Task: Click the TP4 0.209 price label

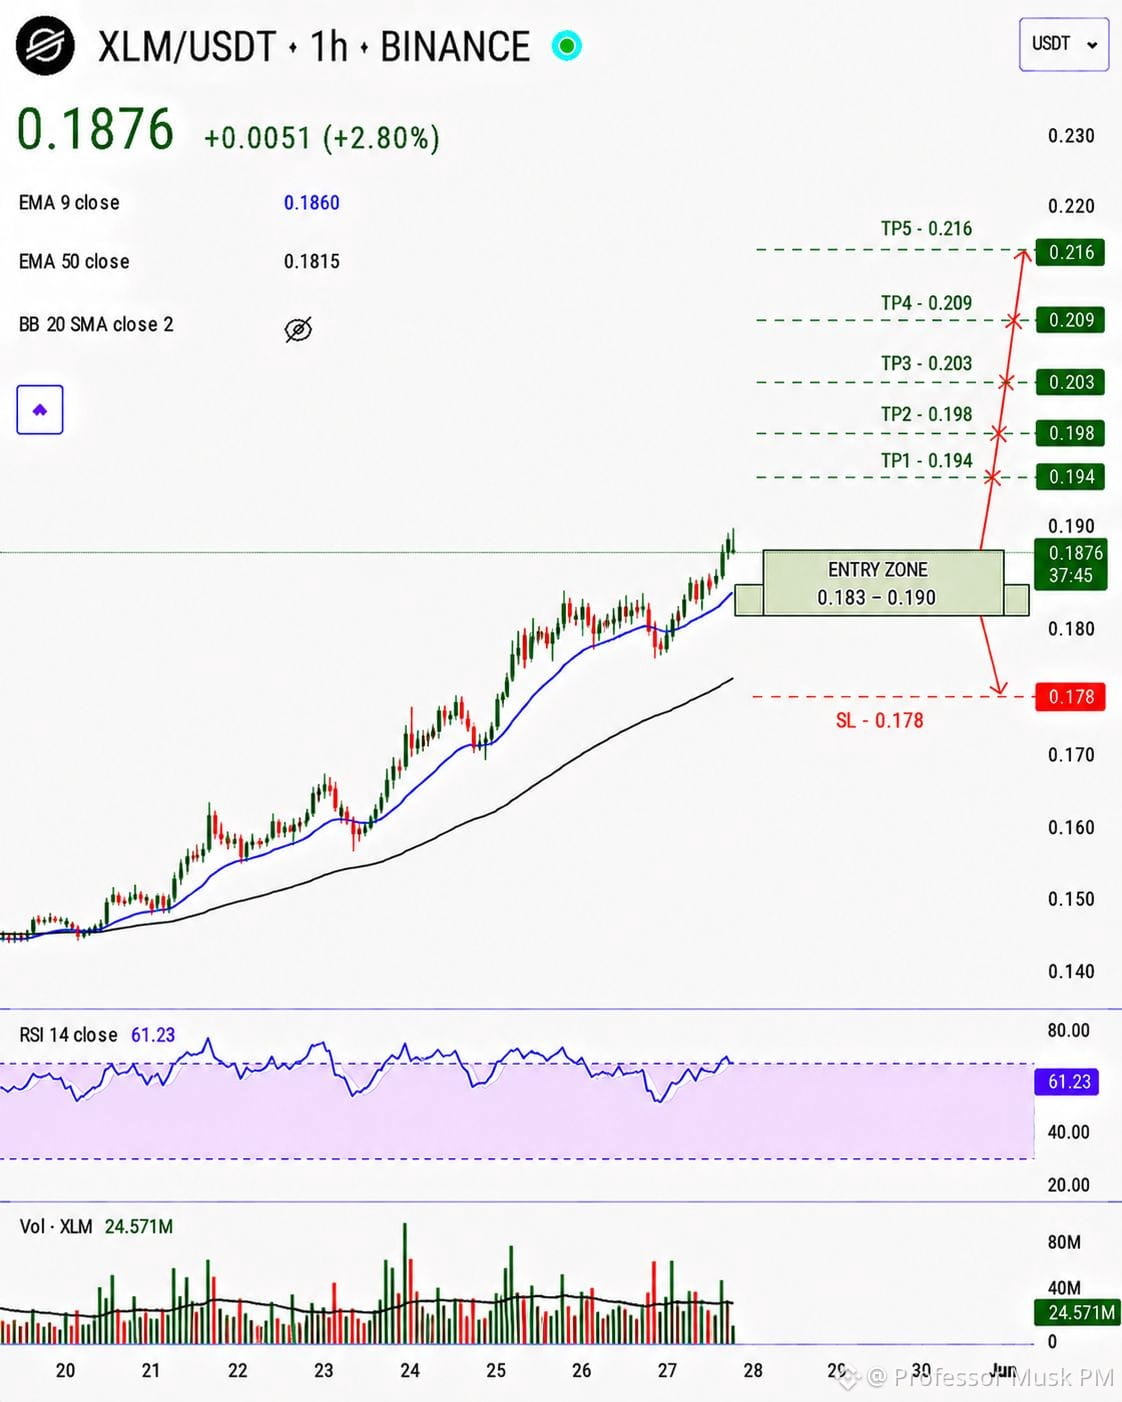Action: point(1071,320)
